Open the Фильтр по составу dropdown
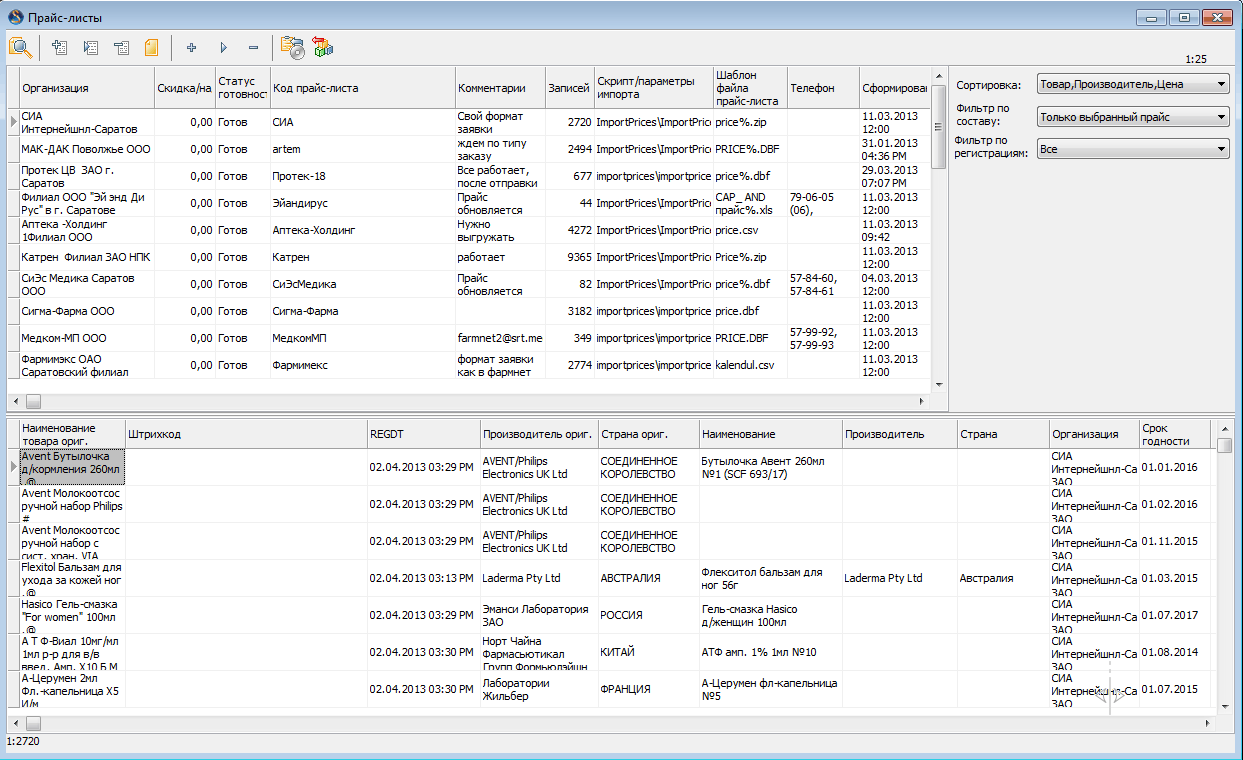Viewport: 1243px width, 760px height. (1133, 117)
